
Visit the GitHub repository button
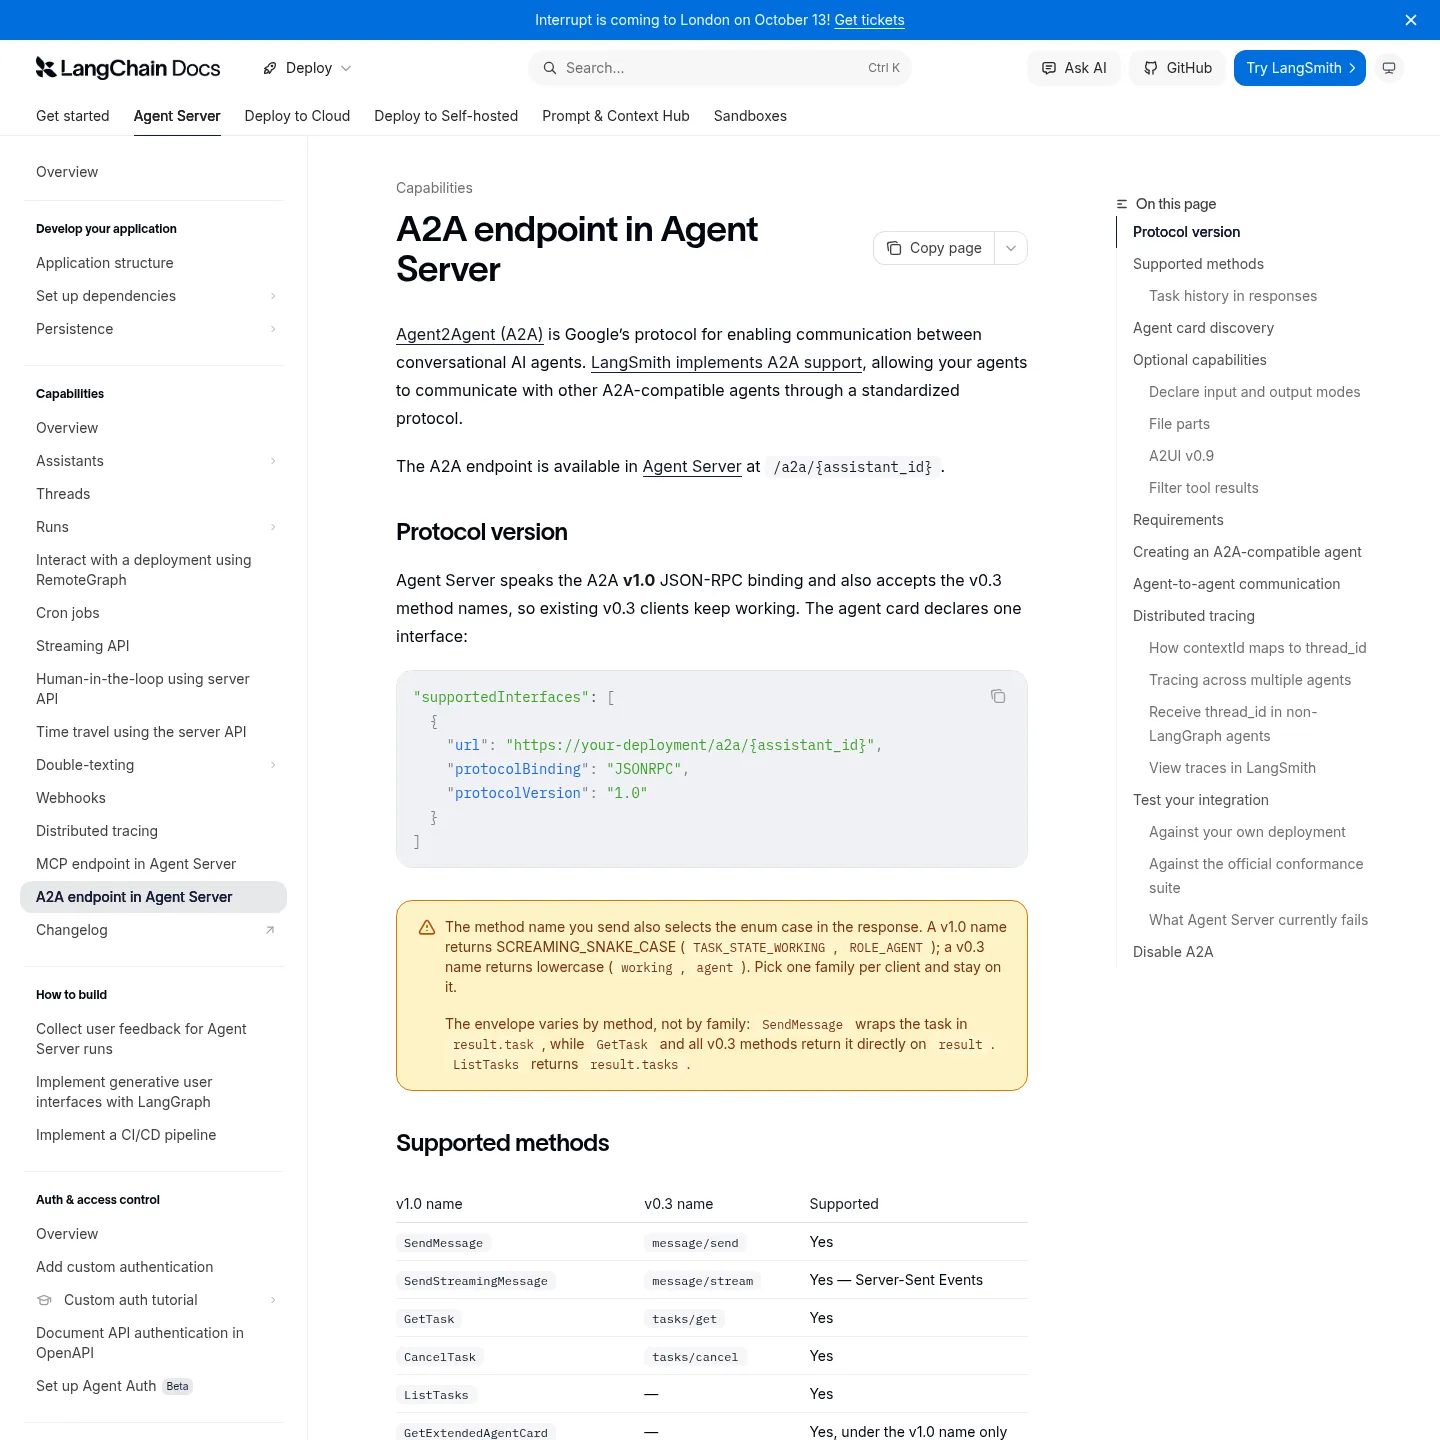click(x=1178, y=68)
